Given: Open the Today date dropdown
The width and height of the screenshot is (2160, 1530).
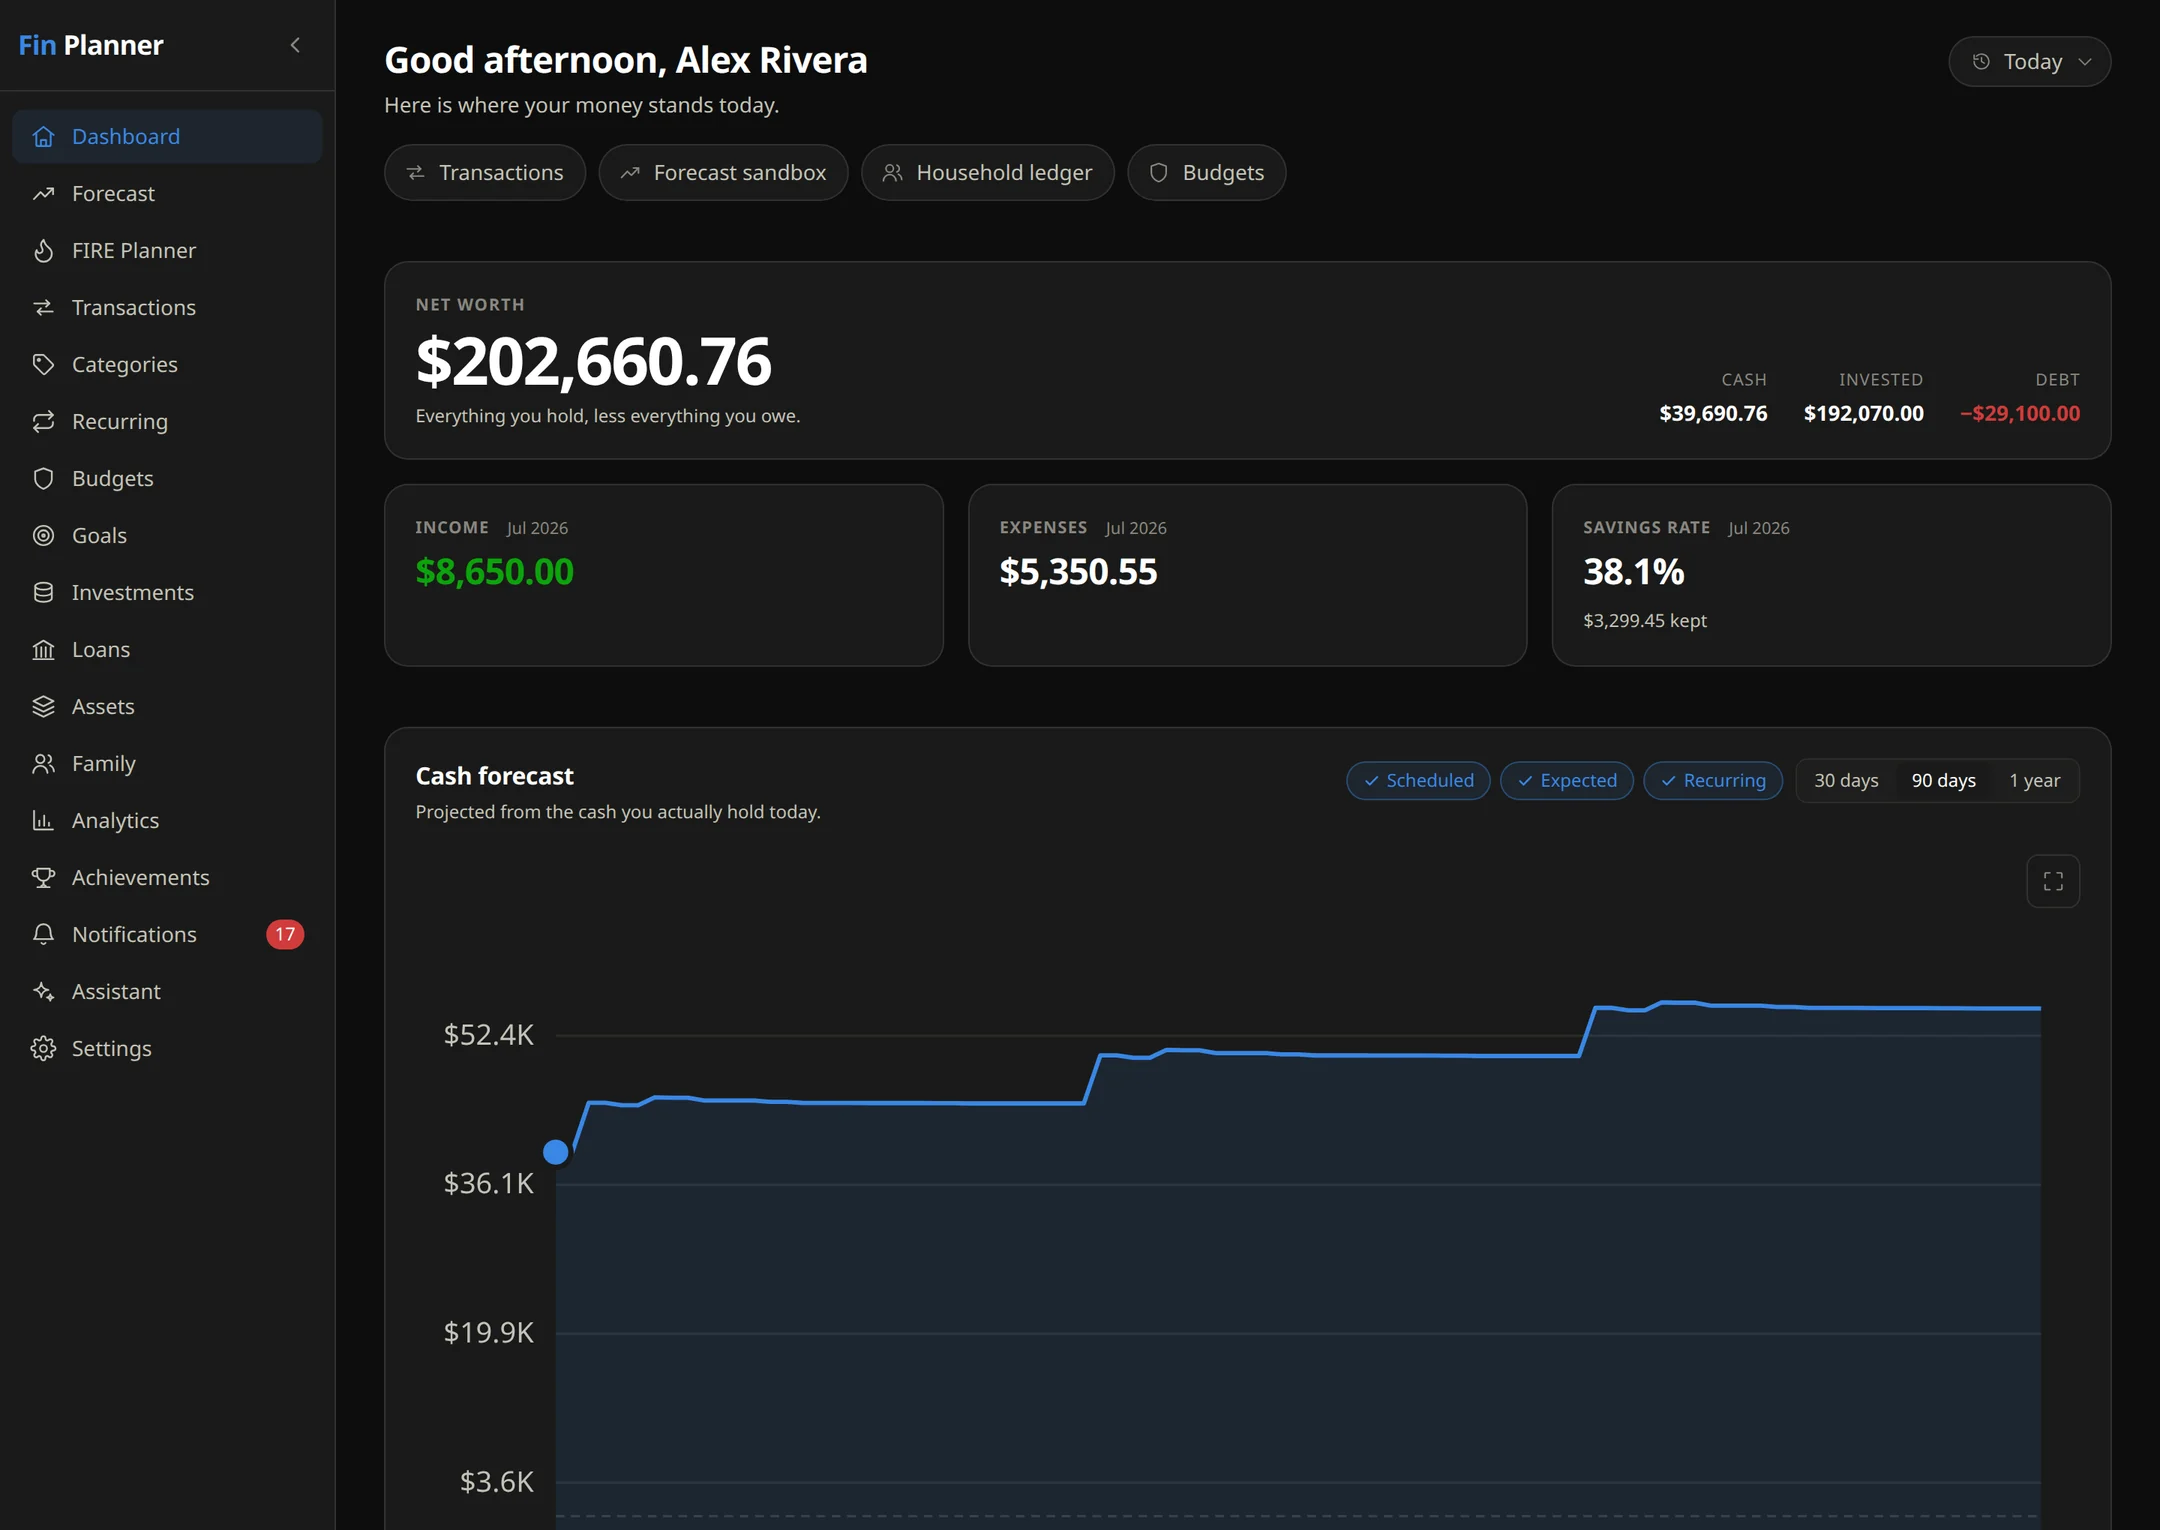Looking at the screenshot, I should (x=2029, y=62).
